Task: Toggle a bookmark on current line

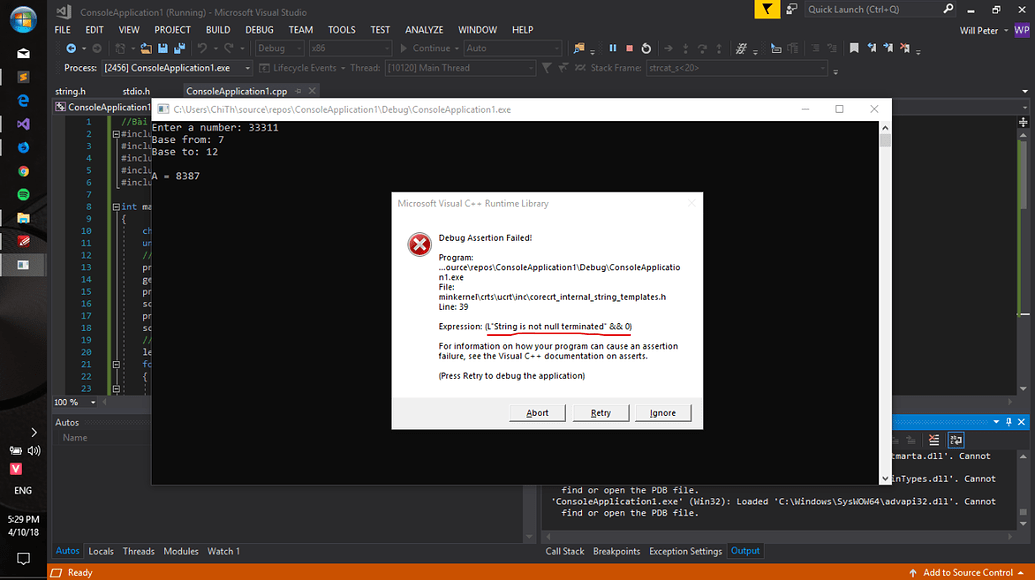Action: (854, 48)
